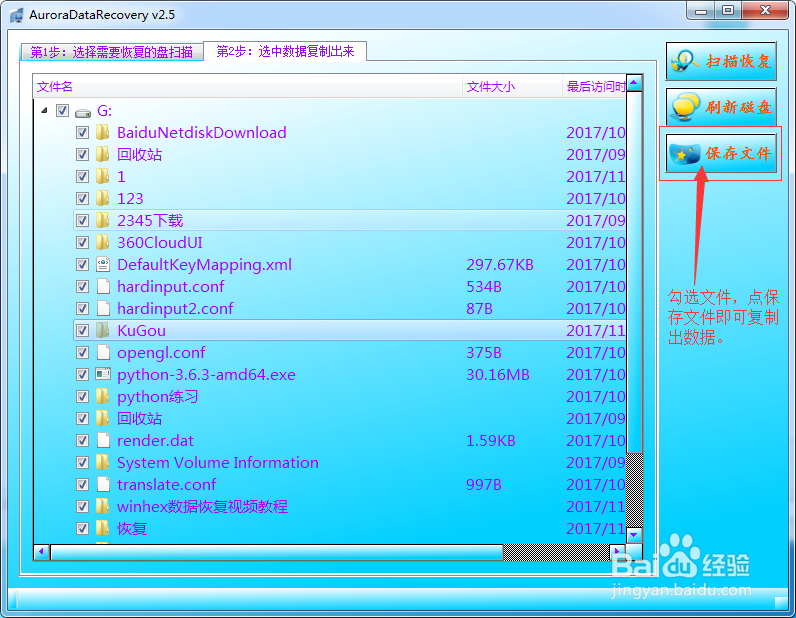Click the folder icon beside 123

tap(103, 199)
